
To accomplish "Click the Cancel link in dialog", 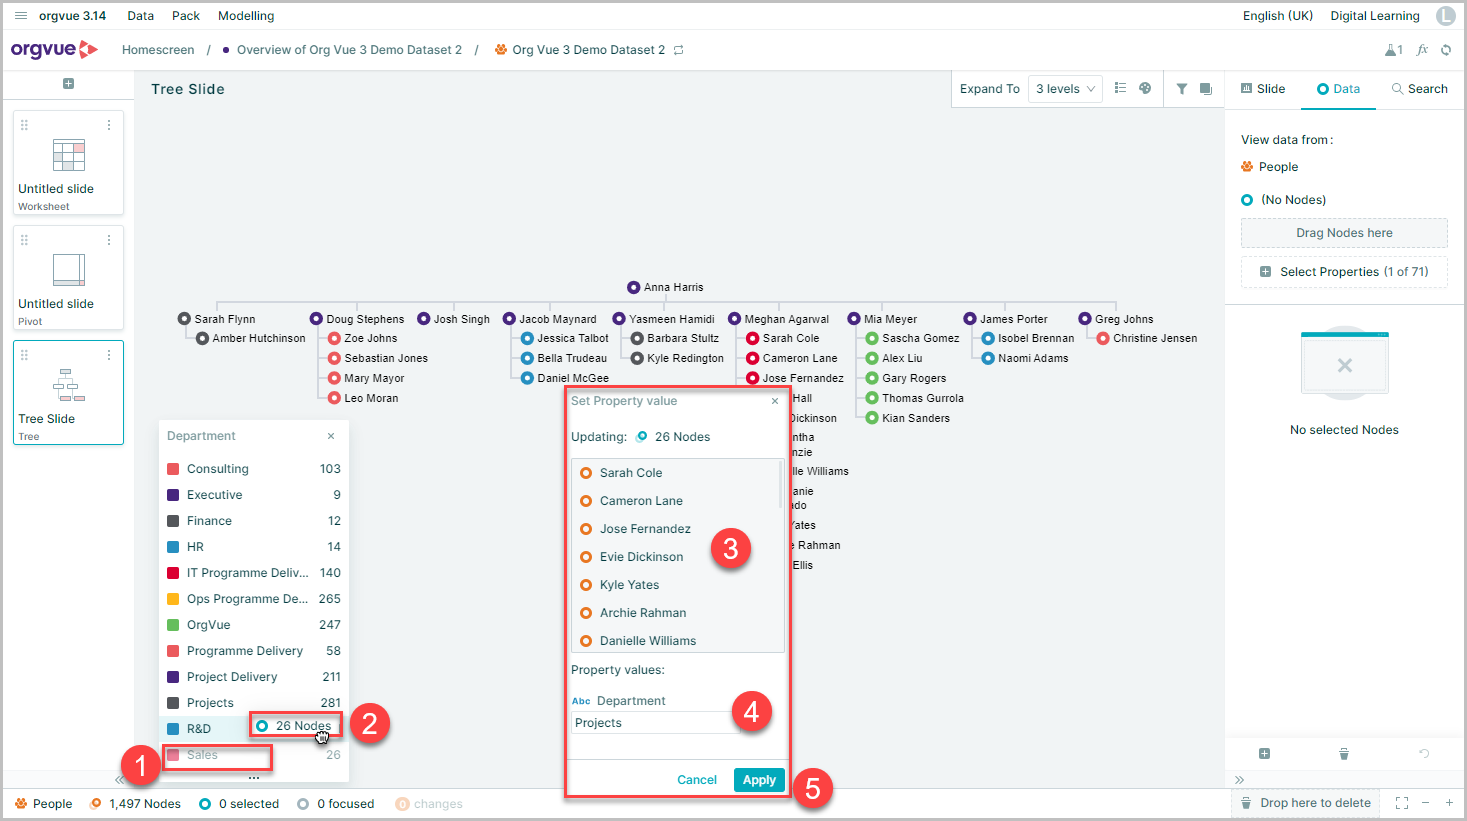I will pos(697,780).
